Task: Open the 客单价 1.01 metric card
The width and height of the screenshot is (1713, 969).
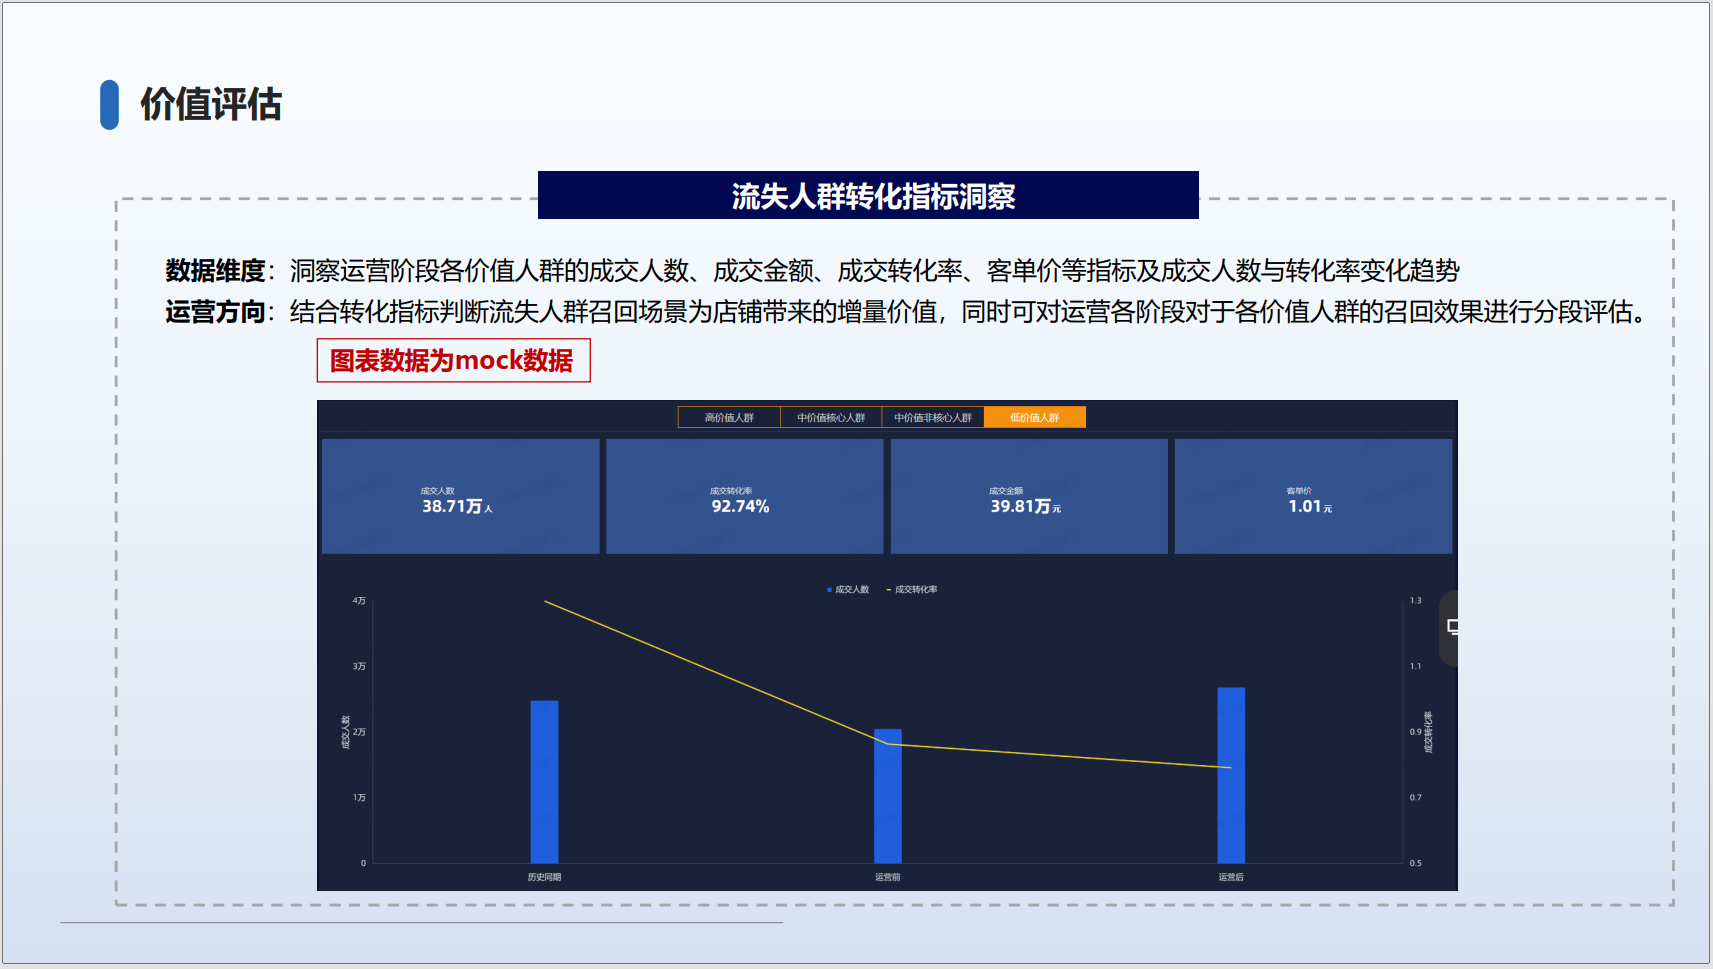Action: (x=1313, y=496)
